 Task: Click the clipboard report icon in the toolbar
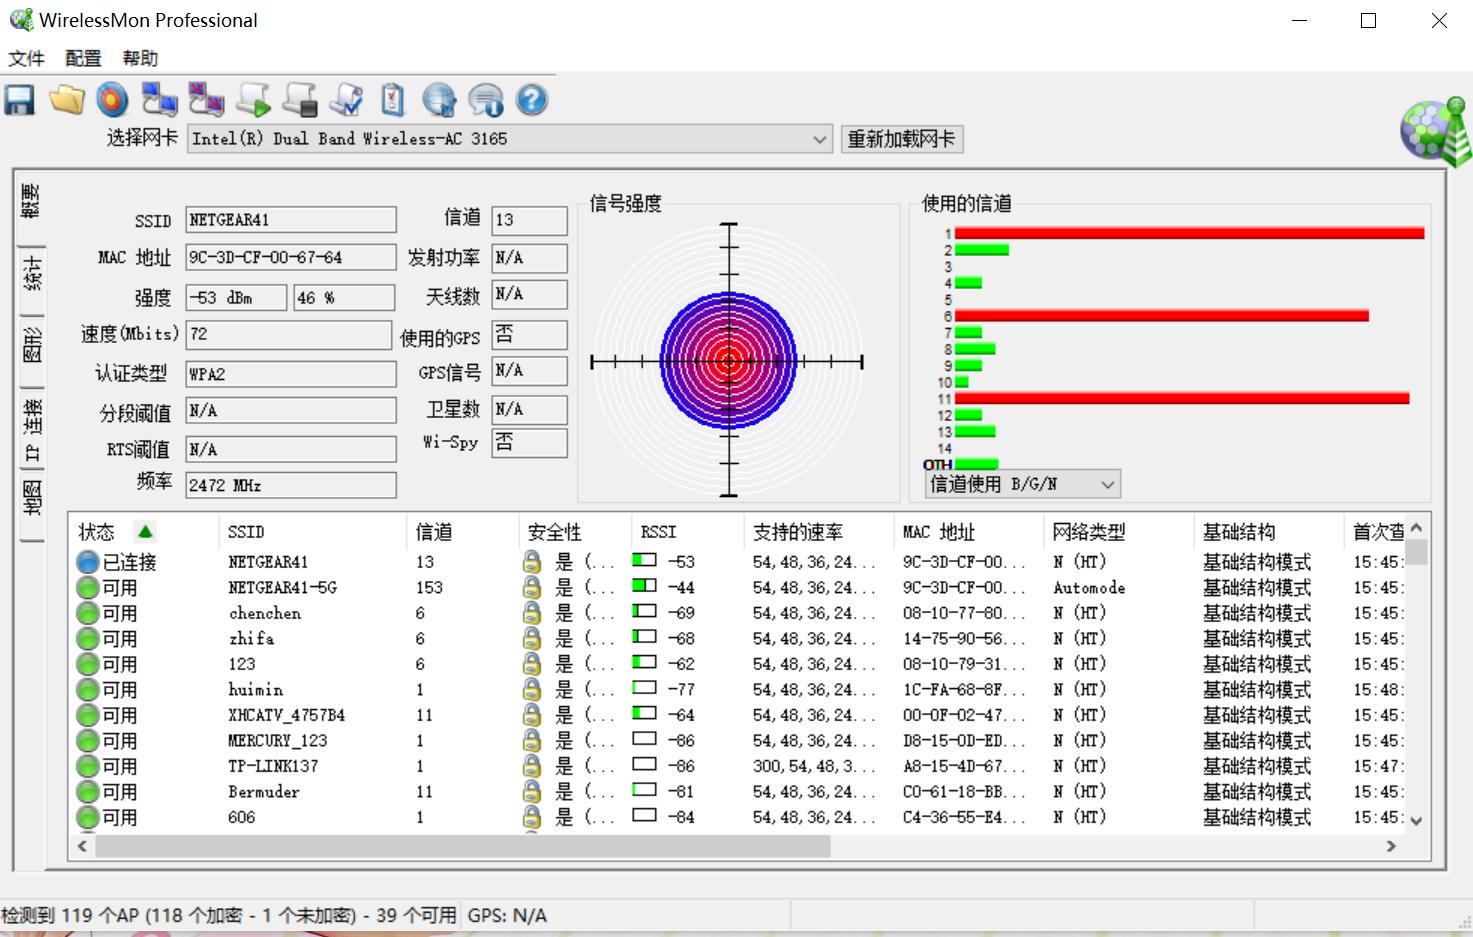point(391,100)
